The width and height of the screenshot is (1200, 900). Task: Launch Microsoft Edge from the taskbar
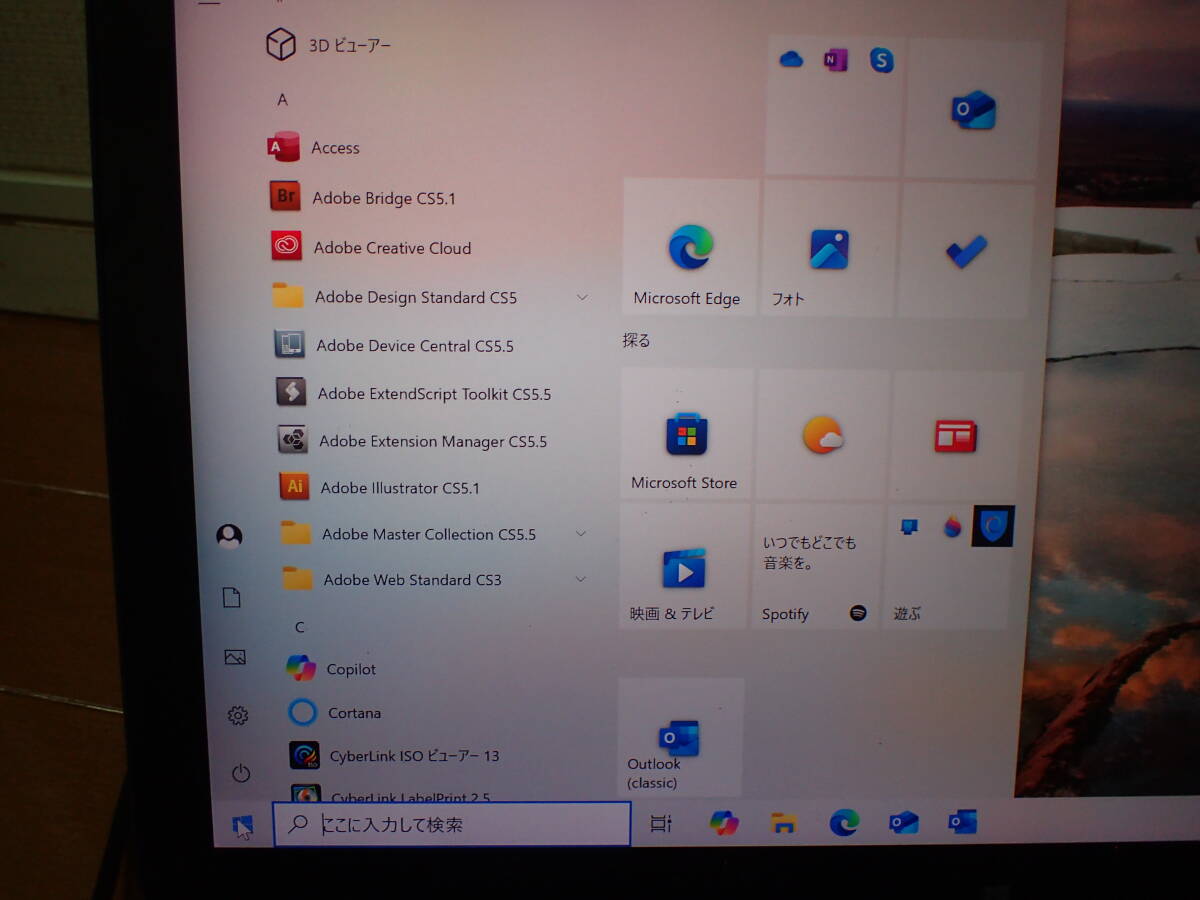[844, 822]
